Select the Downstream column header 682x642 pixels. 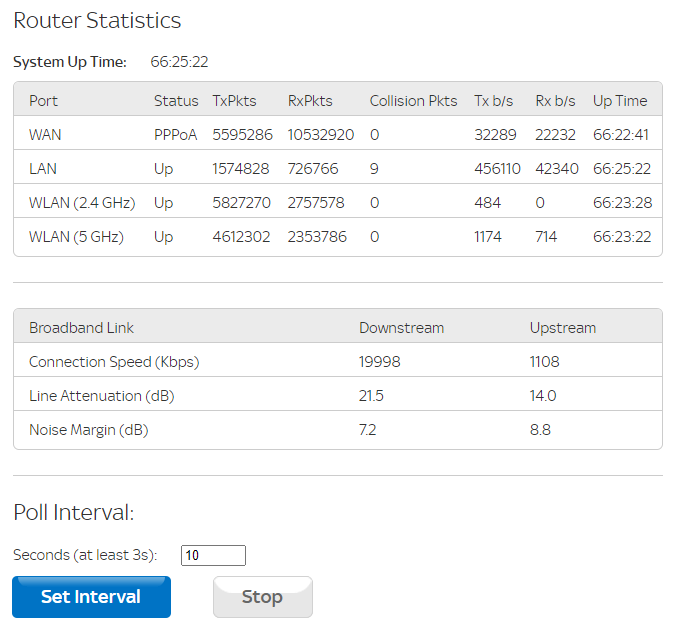coord(401,328)
